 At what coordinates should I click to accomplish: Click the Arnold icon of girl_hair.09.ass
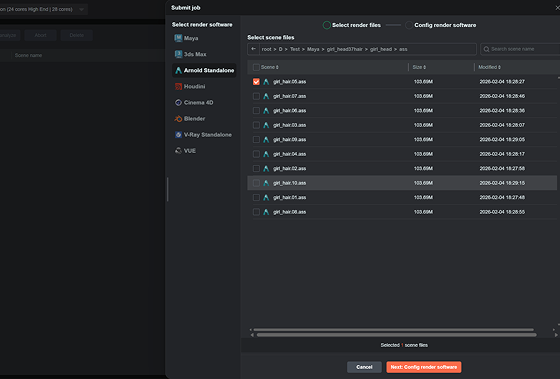[266, 140]
